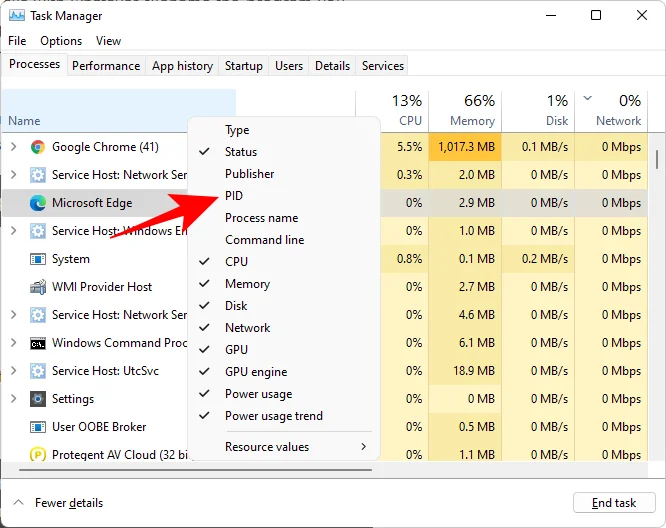Uncheck the Power usage column option
The height and width of the screenshot is (528, 666).
point(204,394)
